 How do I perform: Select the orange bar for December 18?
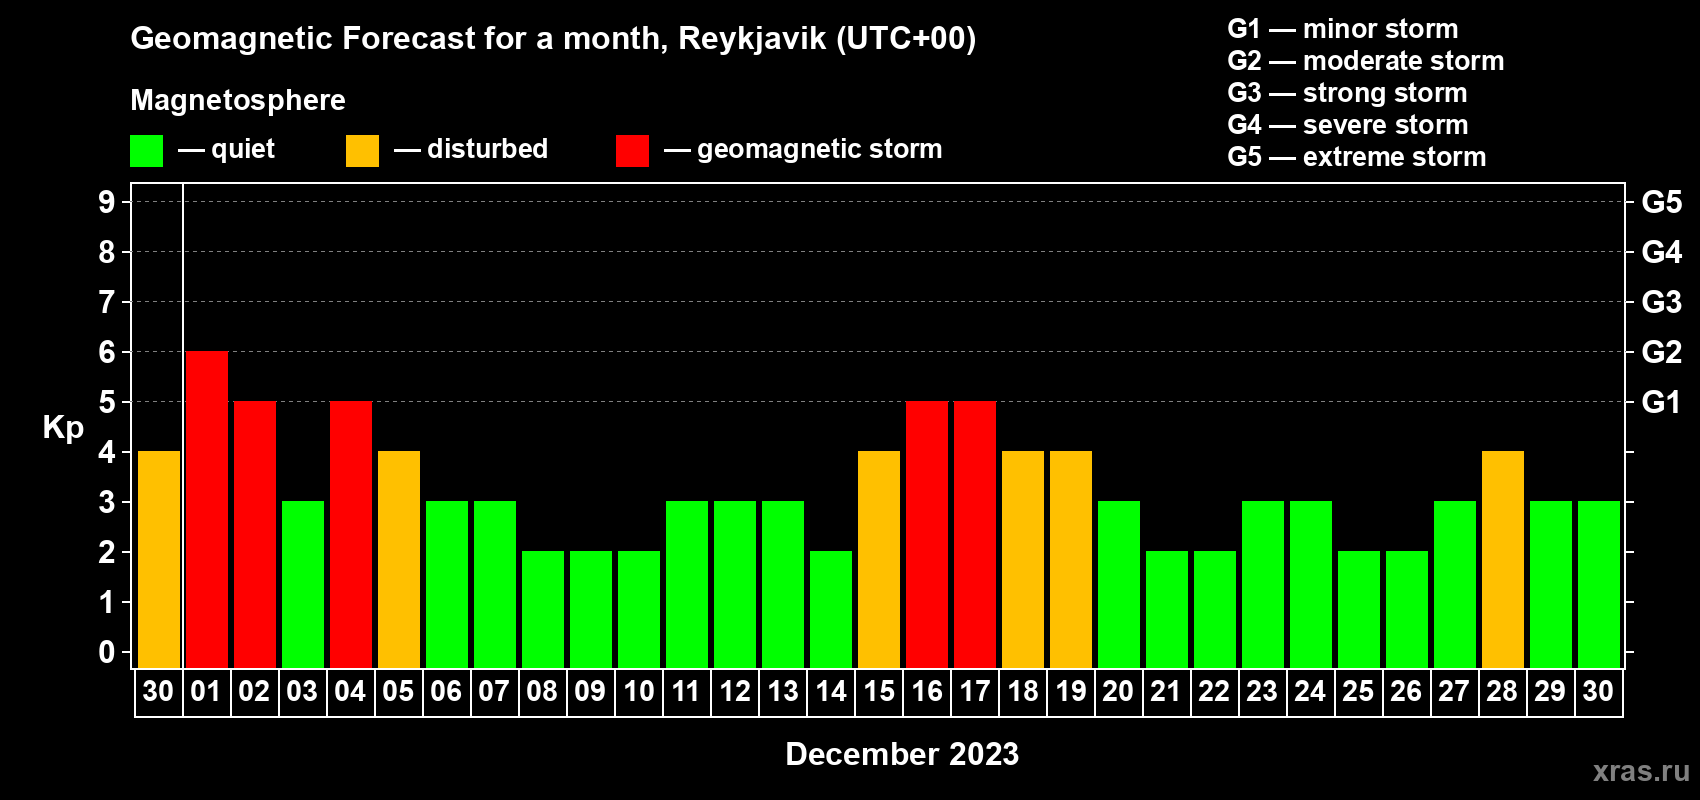(x=1023, y=559)
